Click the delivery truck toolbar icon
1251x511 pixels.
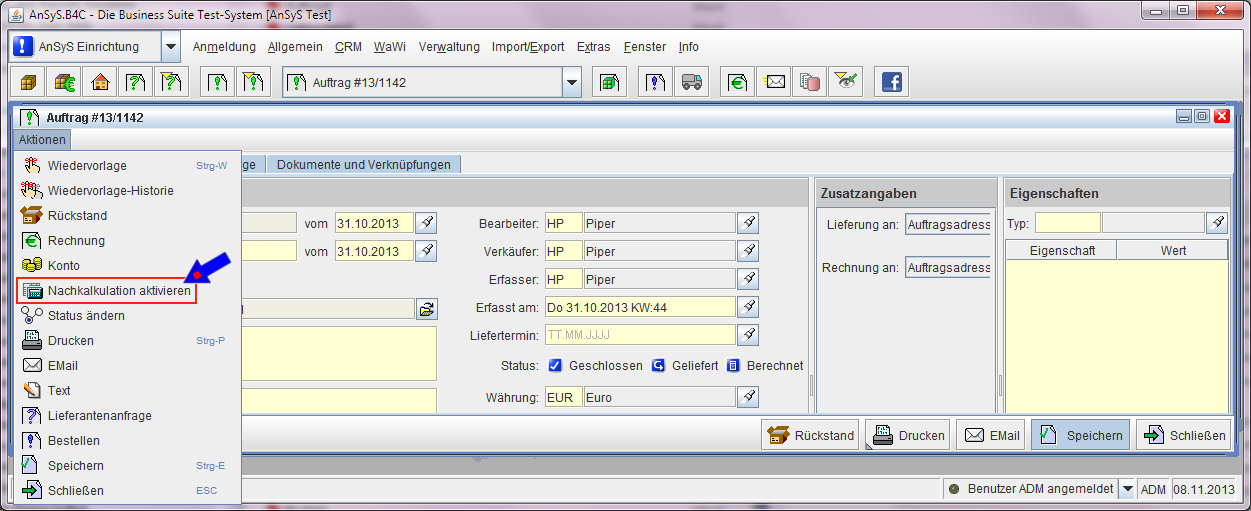pyautogui.click(x=690, y=83)
